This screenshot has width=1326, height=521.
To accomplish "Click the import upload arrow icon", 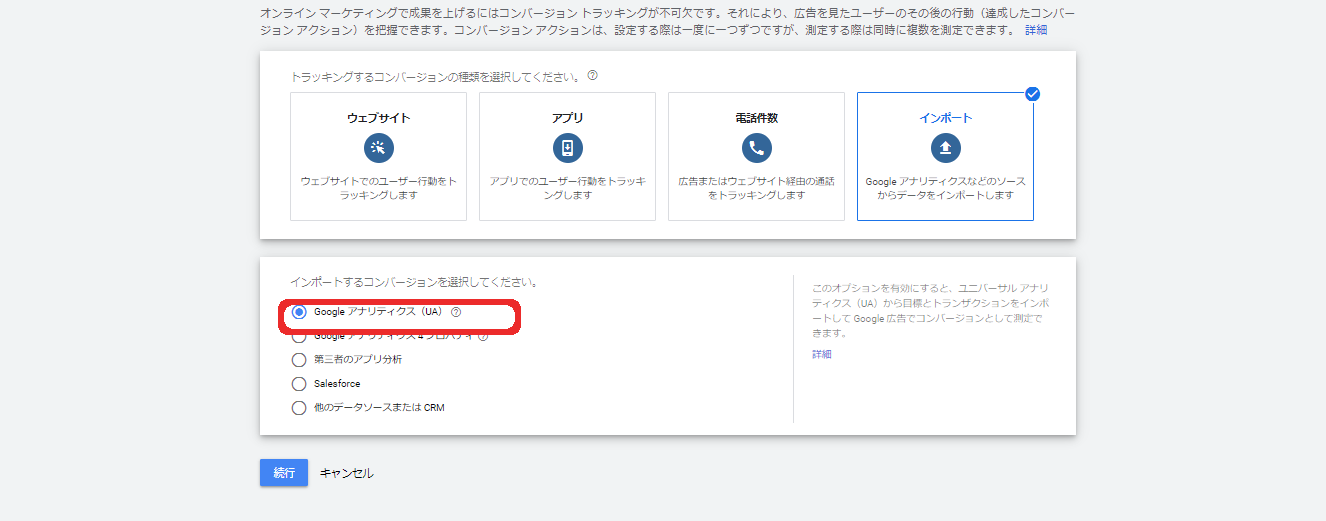I will pyautogui.click(x=945, y=149).
